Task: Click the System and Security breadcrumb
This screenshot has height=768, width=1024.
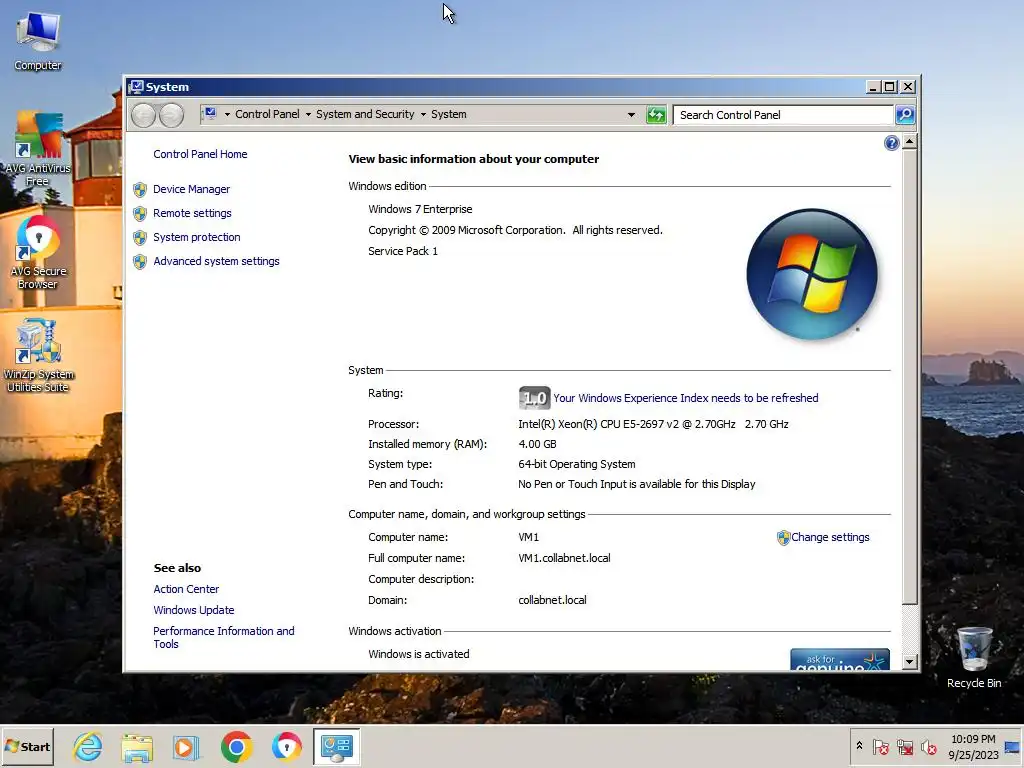Action: tap(365, 114)
